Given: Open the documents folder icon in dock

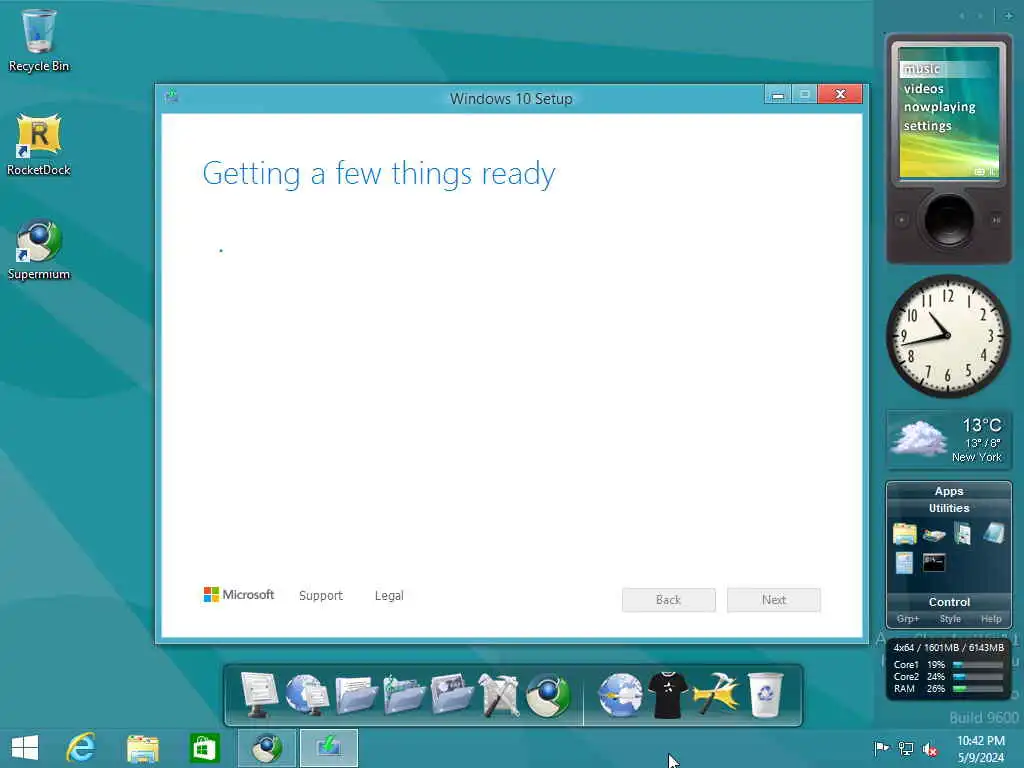Looking at the screenshot, I should pos(356,695).
